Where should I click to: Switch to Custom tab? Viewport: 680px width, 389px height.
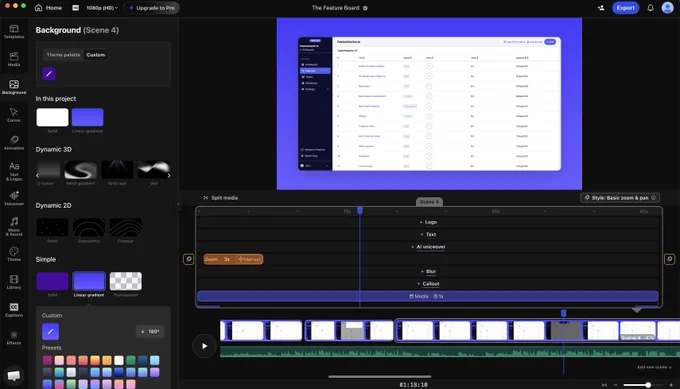click(x=96, y=55)
